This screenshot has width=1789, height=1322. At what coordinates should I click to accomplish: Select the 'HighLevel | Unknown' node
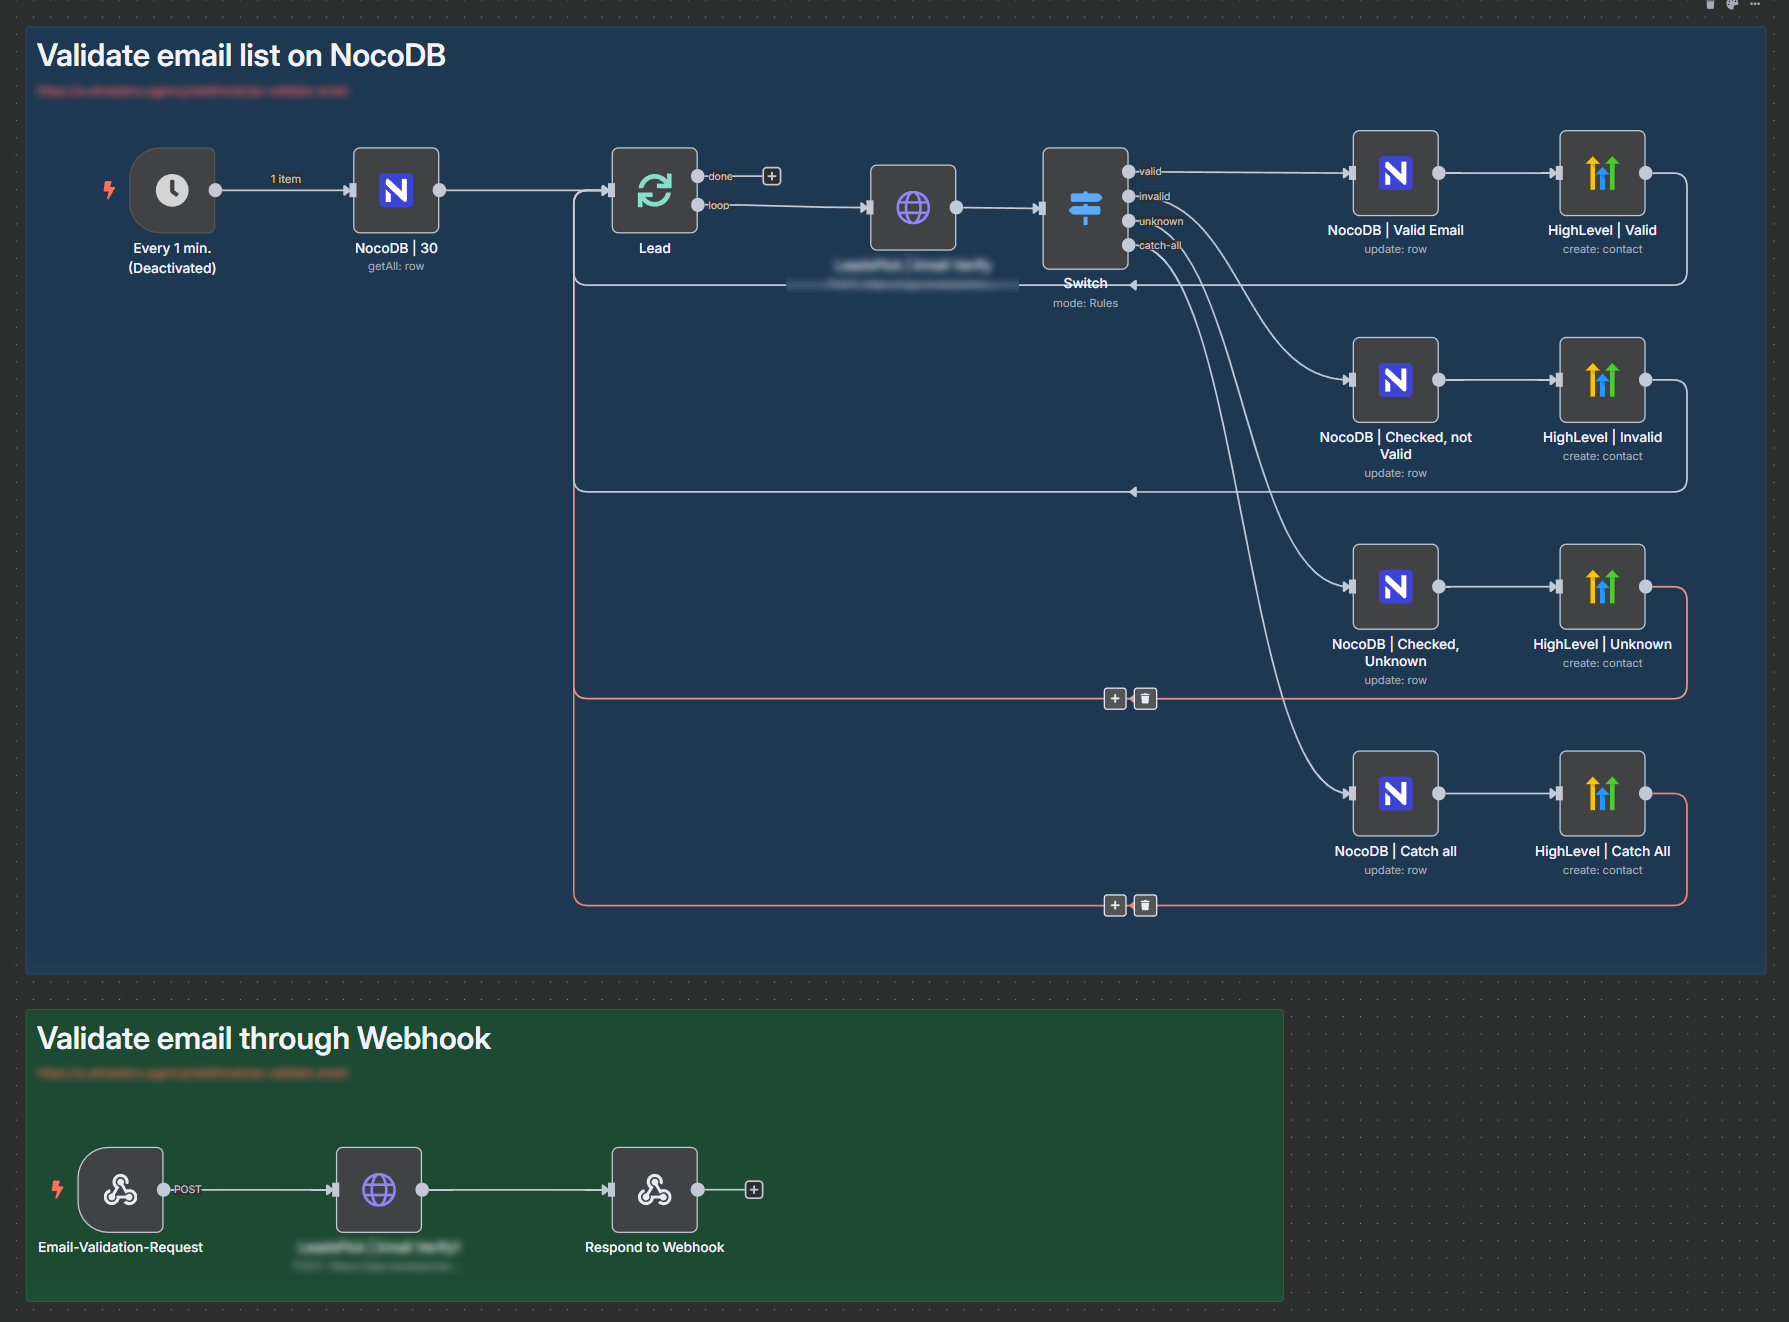coord(1602,587)
